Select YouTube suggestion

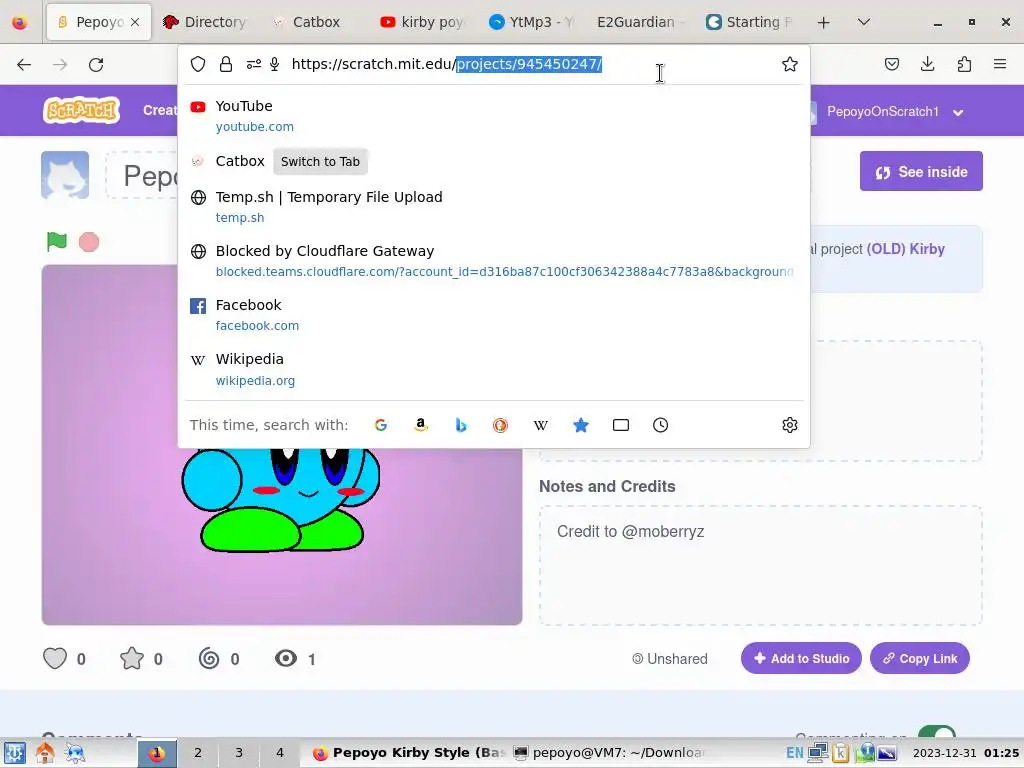[x=493, y=116]
